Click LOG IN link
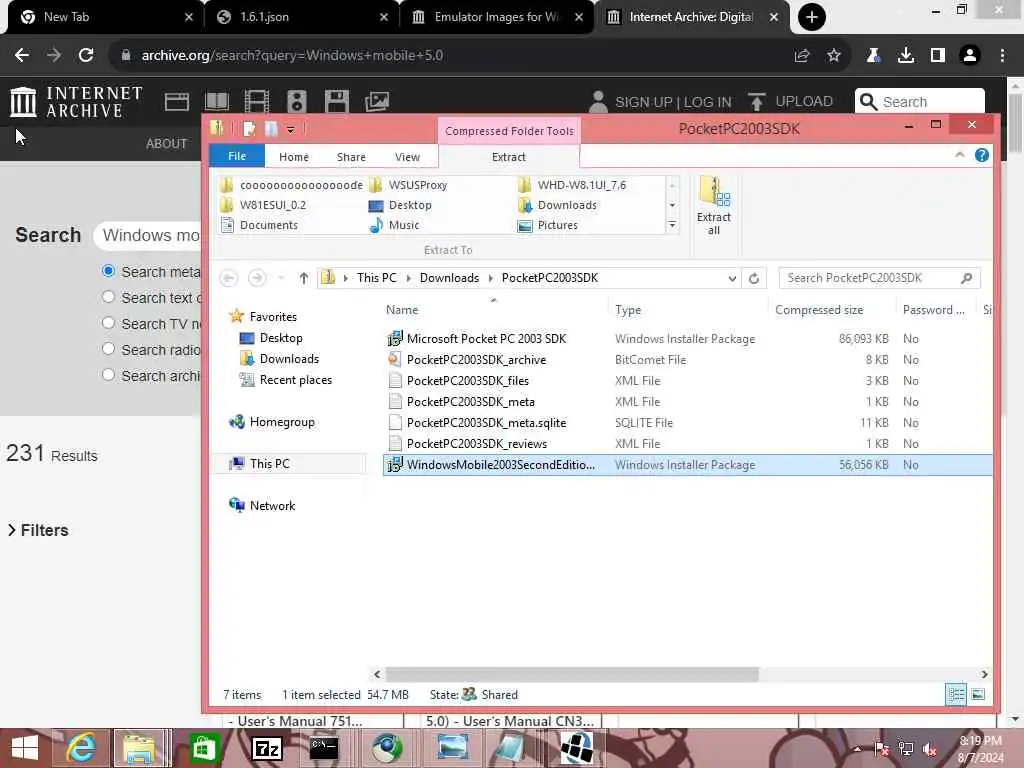Image resolution: width=1024 pixels, height=768 pixels. click(707, 102)
